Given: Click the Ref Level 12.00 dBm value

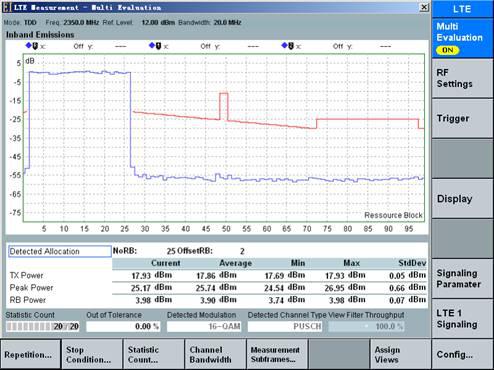Looking at the screenshot, I should (x=158, y=23).
